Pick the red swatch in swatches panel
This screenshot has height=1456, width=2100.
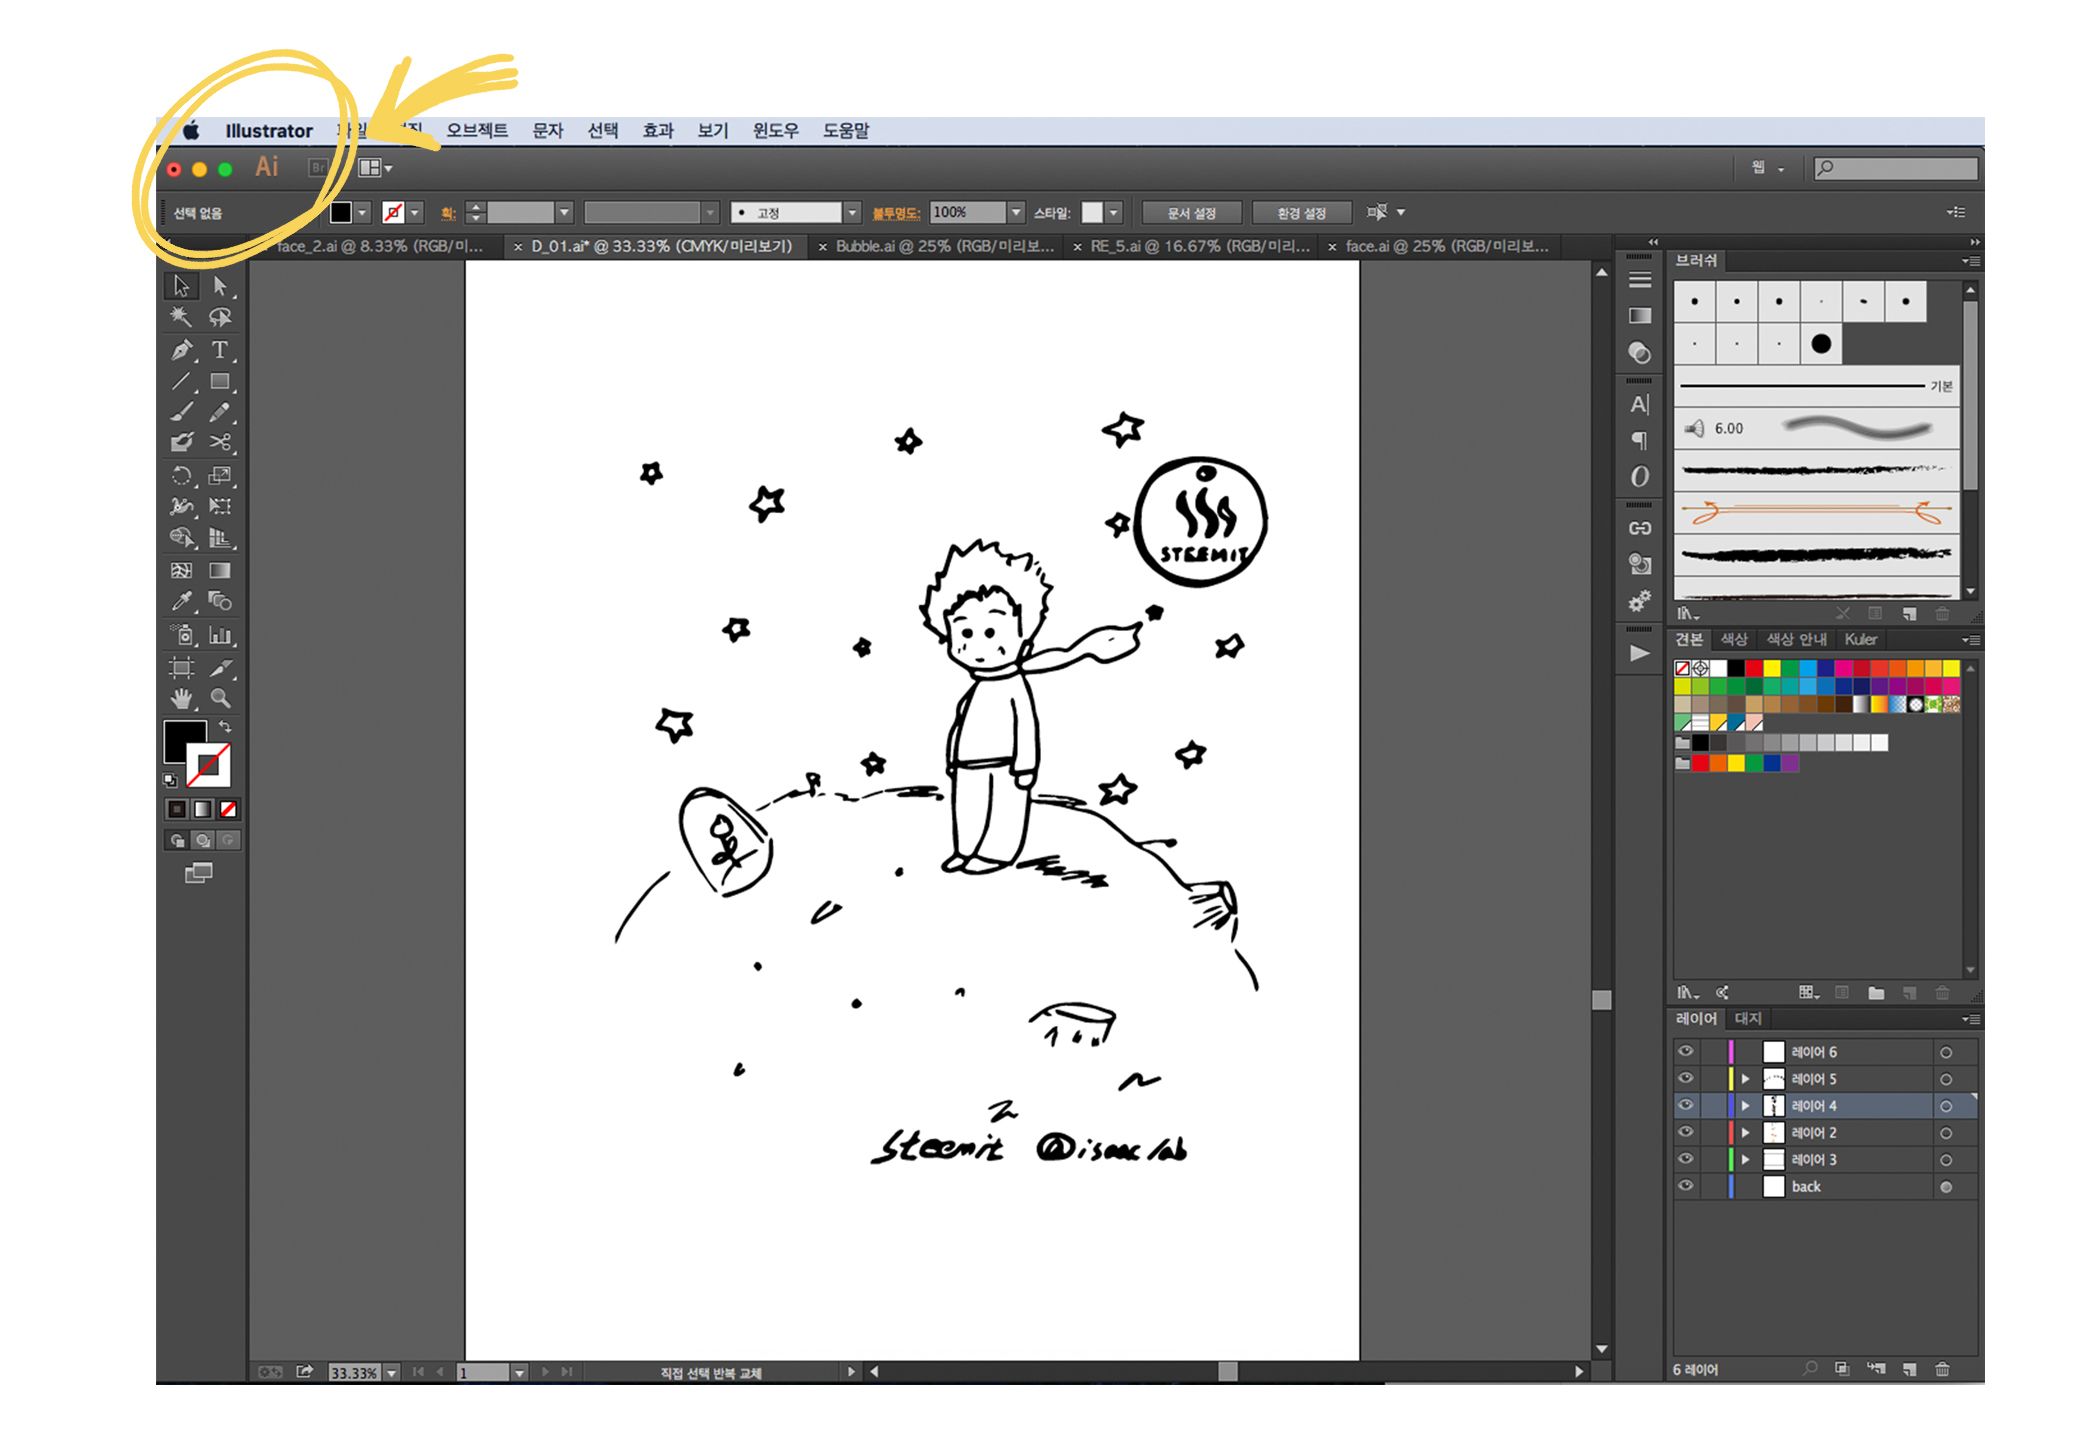click(x=1754, y=668)
